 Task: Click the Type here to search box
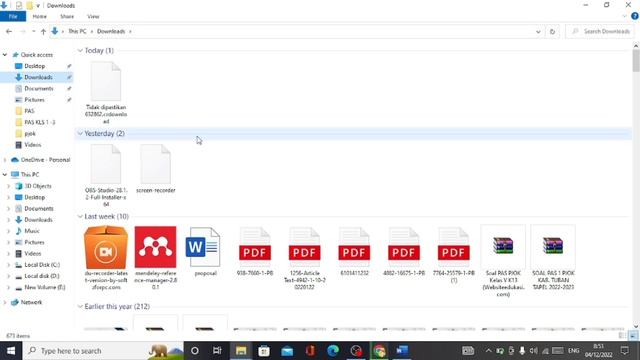103,351
